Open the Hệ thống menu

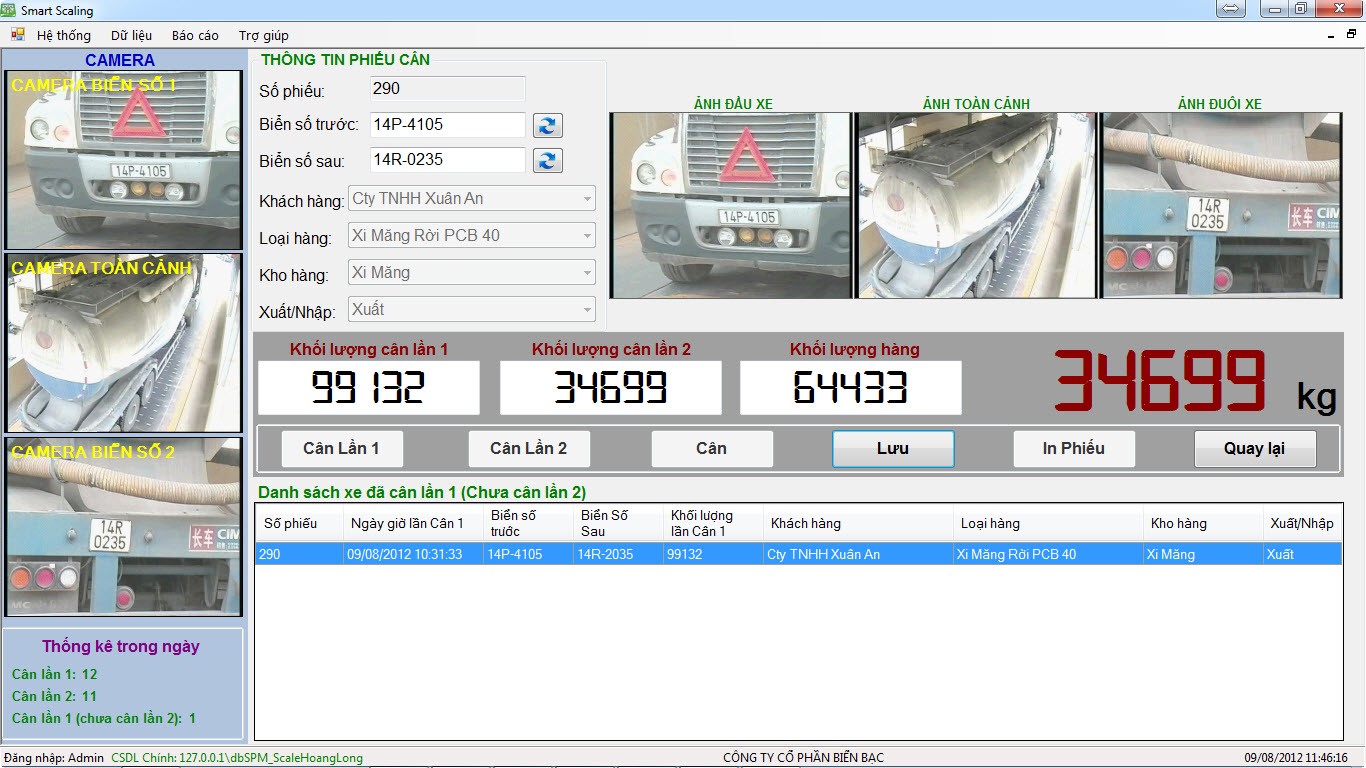pos(63,35)
